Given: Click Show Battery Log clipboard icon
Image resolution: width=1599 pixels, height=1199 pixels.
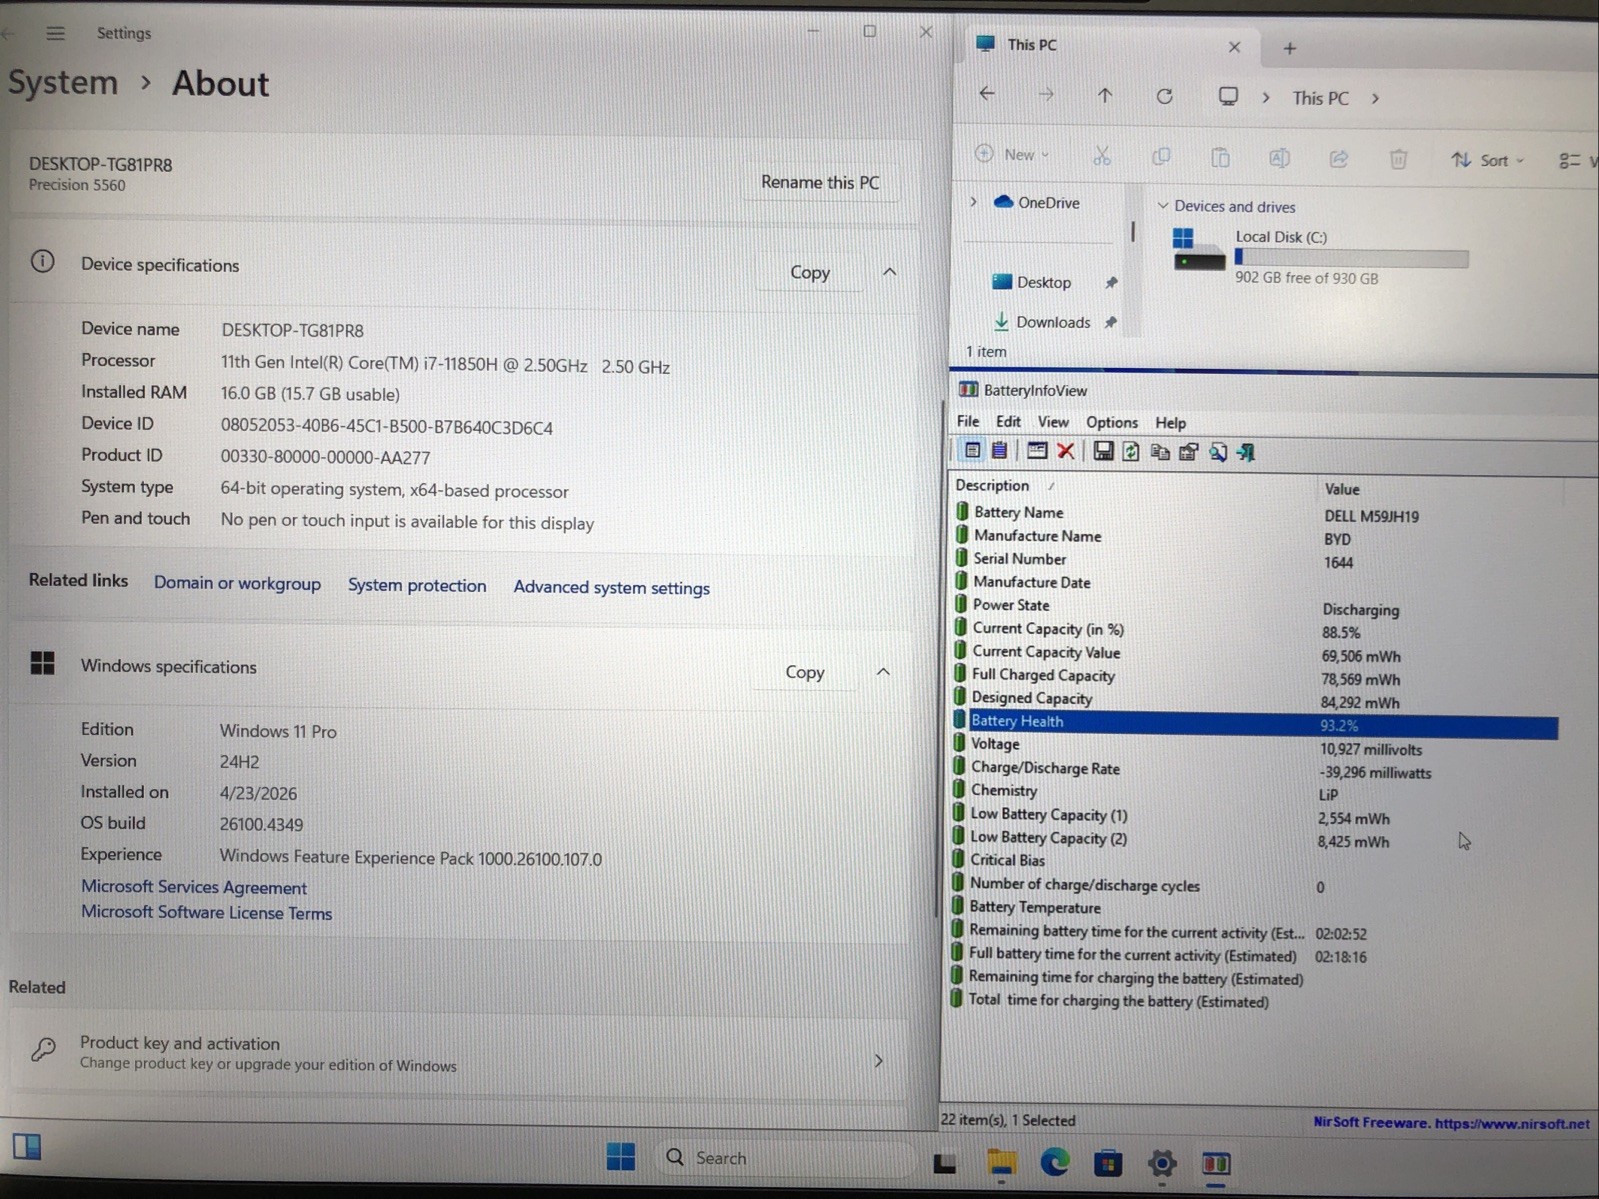Looking at the screenshot, I should tap(999, 451).
